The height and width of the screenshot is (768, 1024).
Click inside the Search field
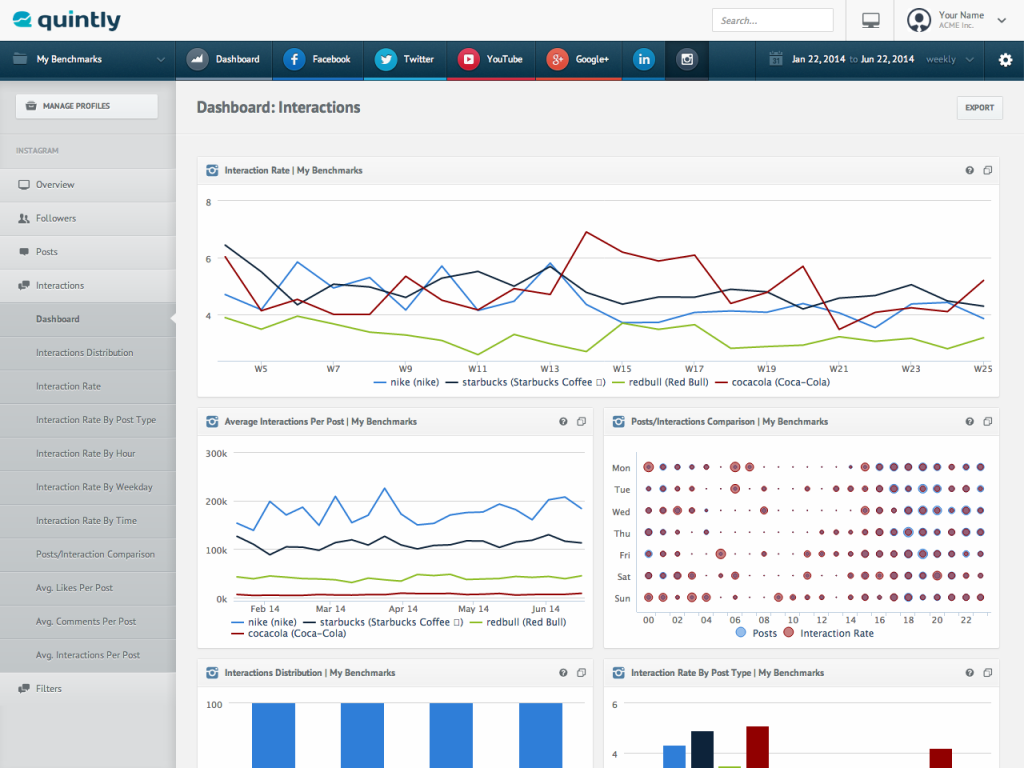[773, 20]
